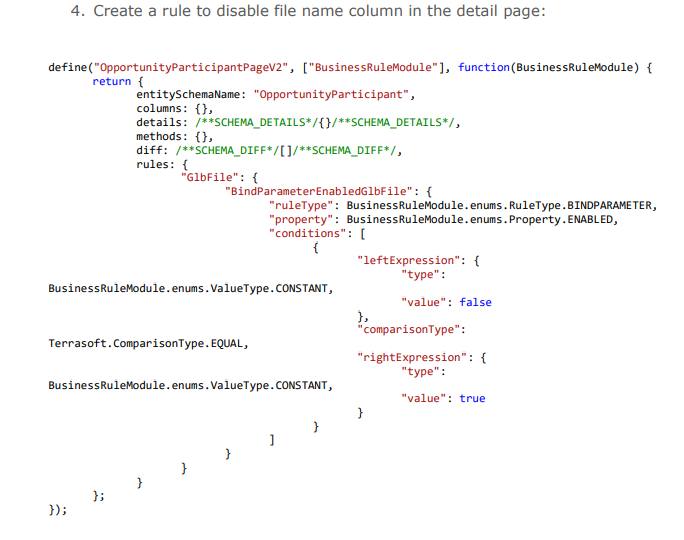
Task: Click the "methods: {}," line
Action: tap(174, 137)
